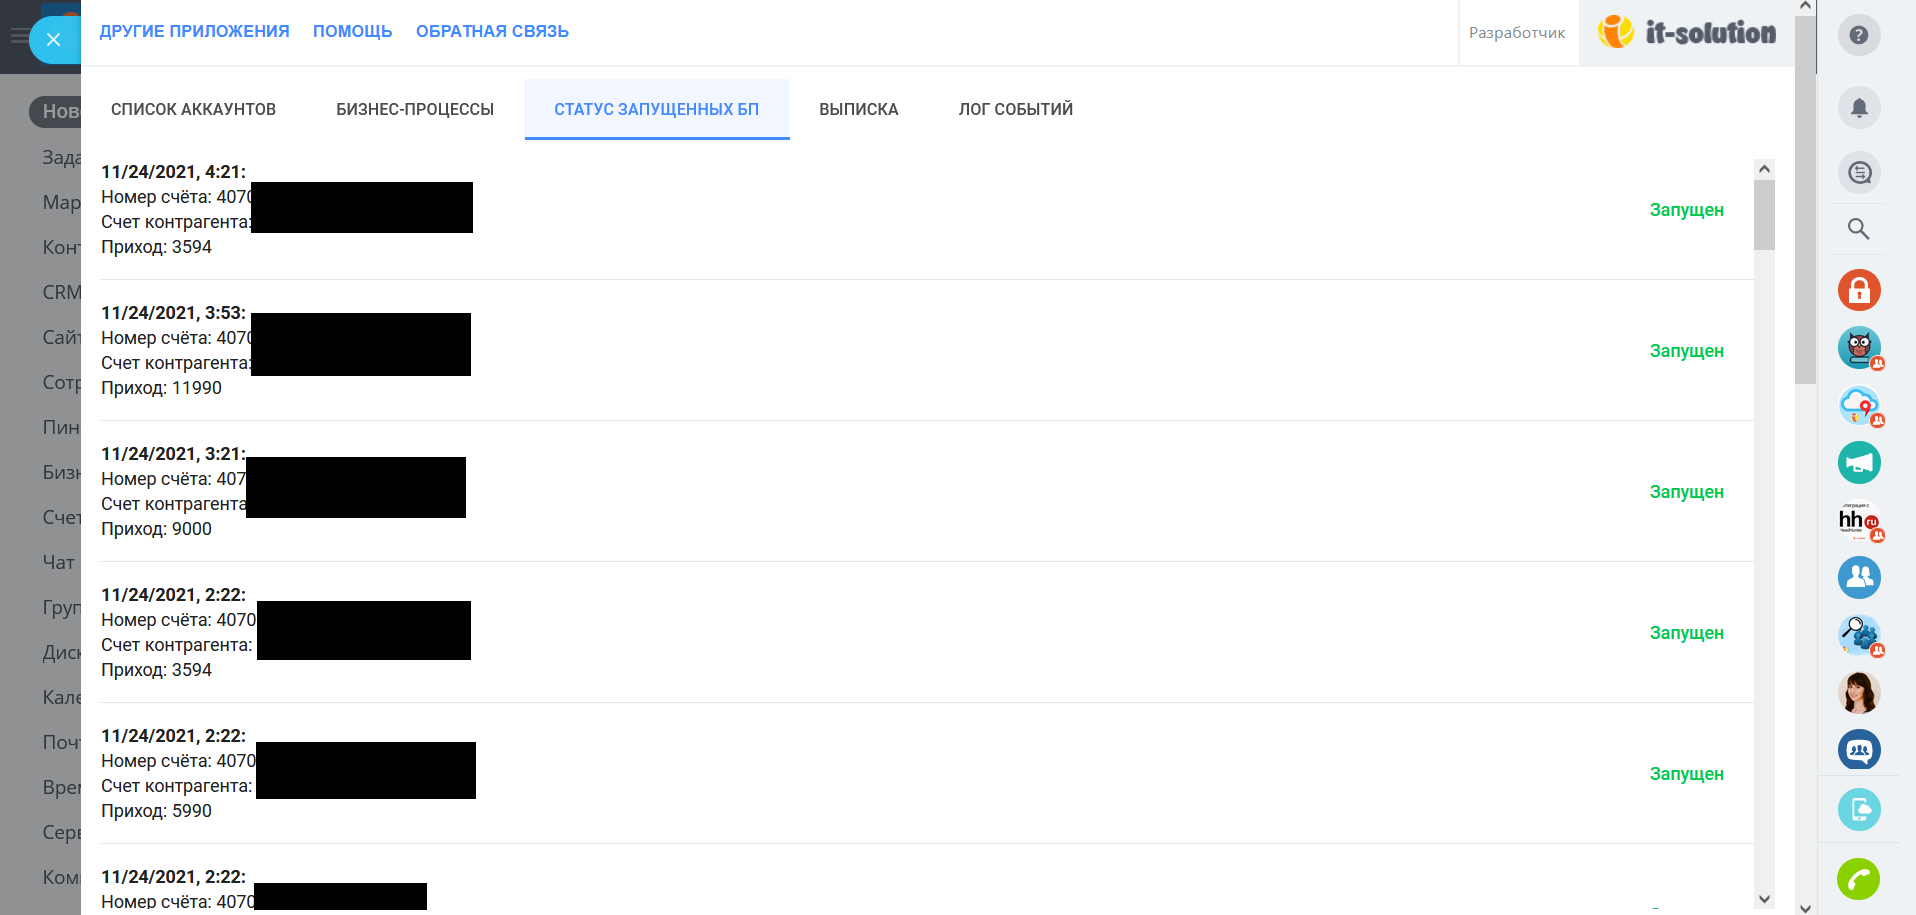Open CRM in the left menu

[61, 292]
